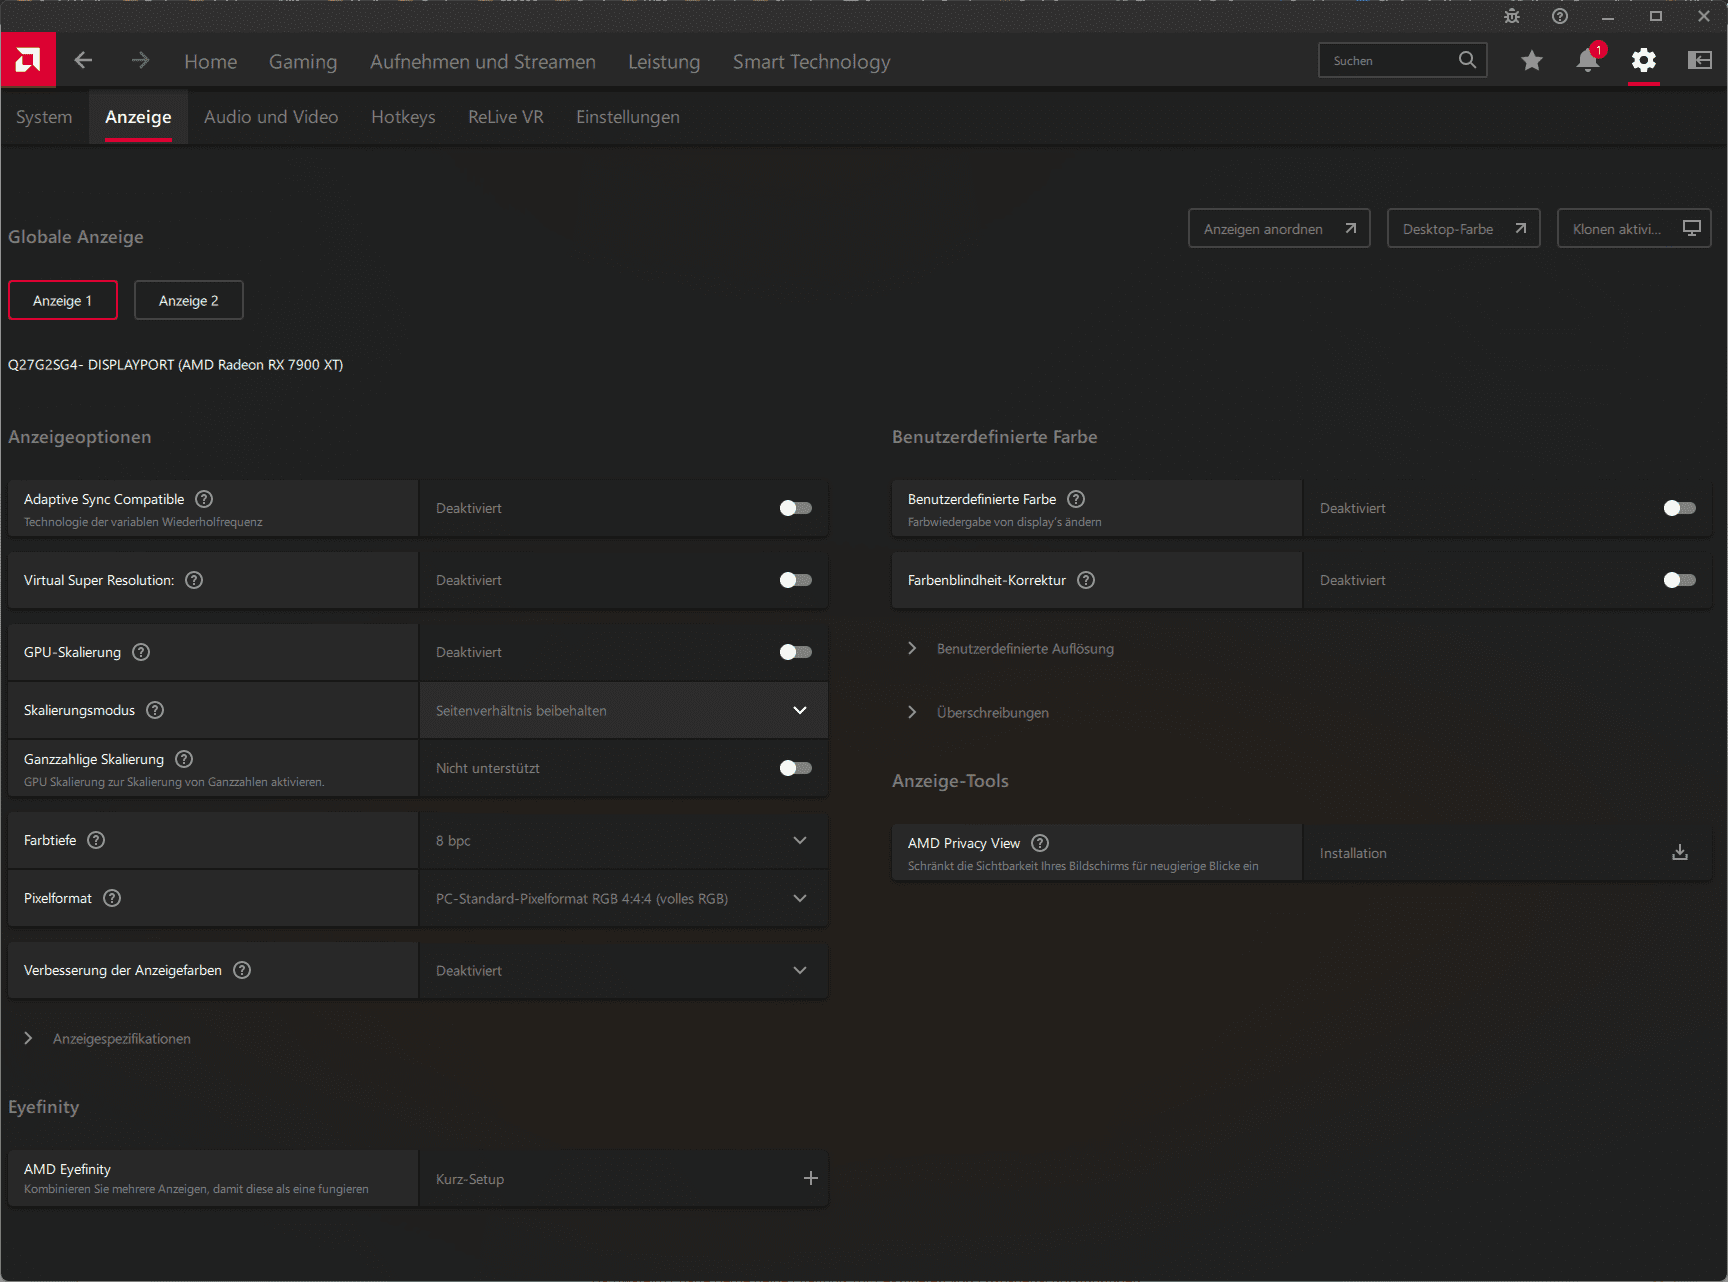Open Aufnehmen und Streamen menu
This screenshot has height=1282, width=1728.
click(483, 62)
